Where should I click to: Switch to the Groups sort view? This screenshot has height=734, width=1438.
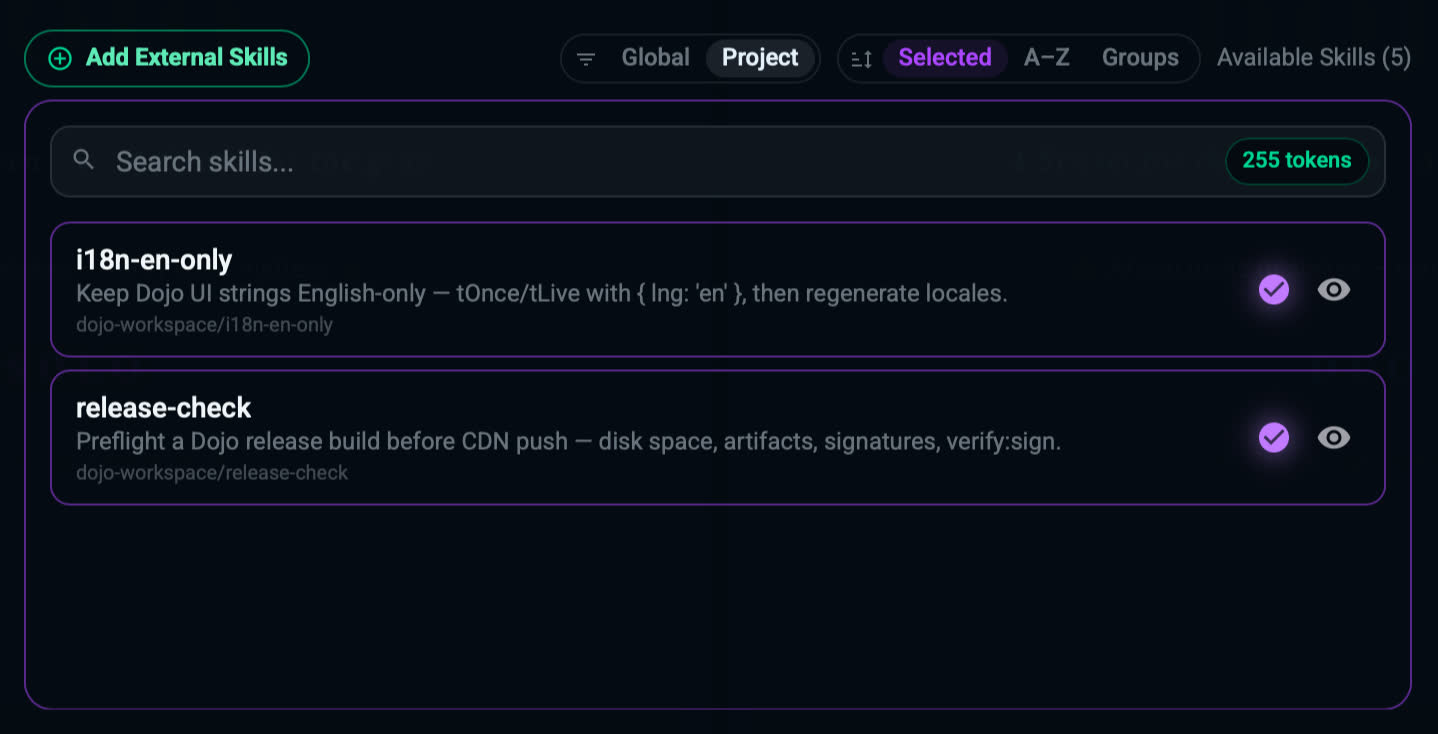[x=1140, y=58]
